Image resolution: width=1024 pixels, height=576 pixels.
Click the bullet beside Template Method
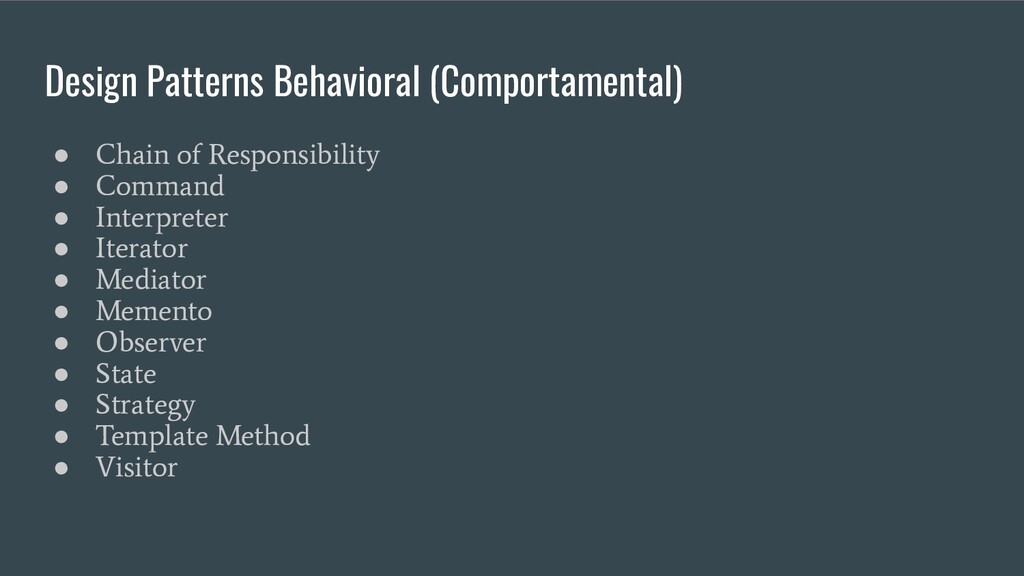pyautogui.click(x=61, y=436)
